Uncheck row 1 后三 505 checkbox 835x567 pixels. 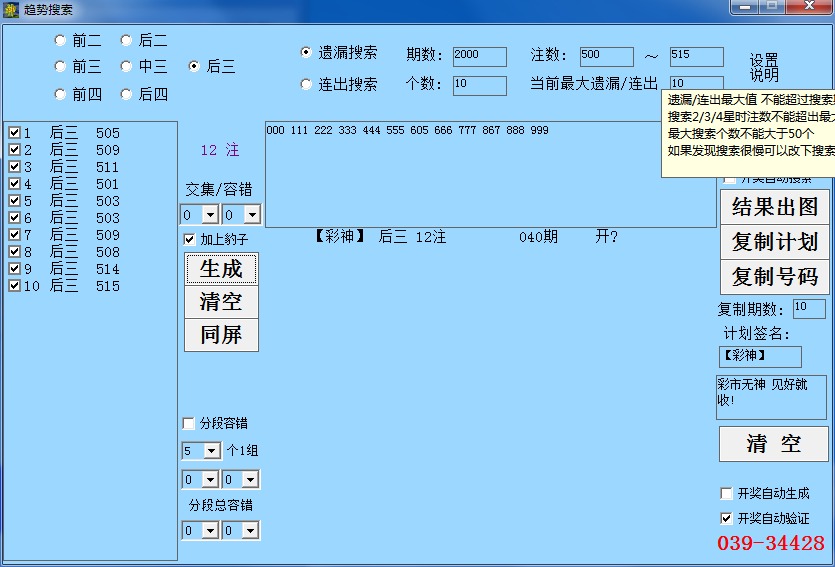pyautogui.click(x=14, y=133)
